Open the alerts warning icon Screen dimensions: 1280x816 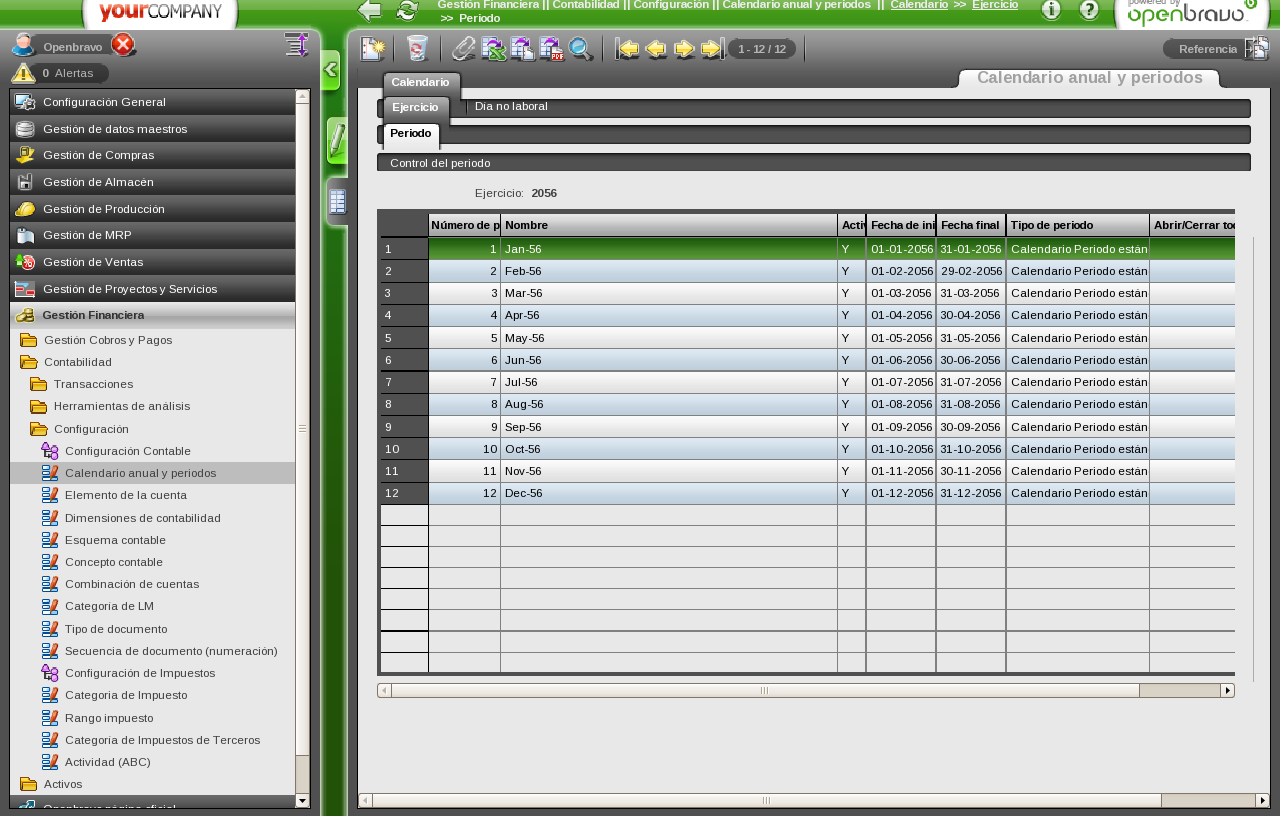pos(23,73)
